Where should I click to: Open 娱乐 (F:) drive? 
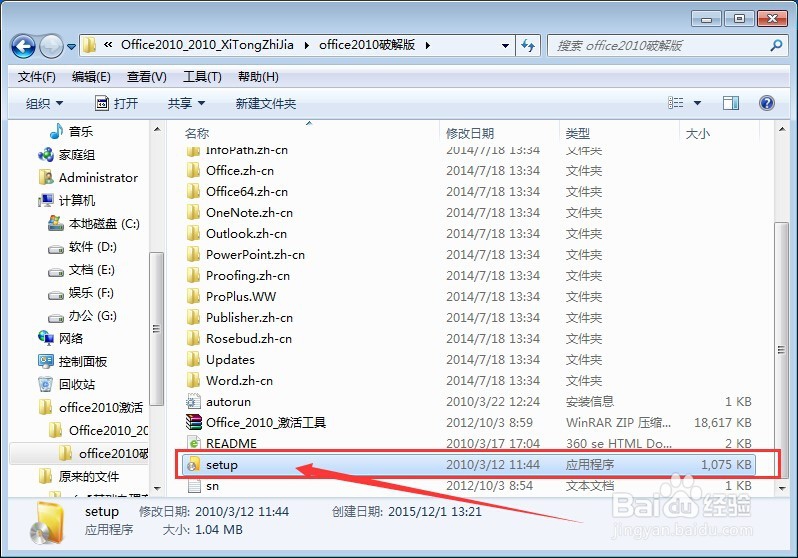80,293
